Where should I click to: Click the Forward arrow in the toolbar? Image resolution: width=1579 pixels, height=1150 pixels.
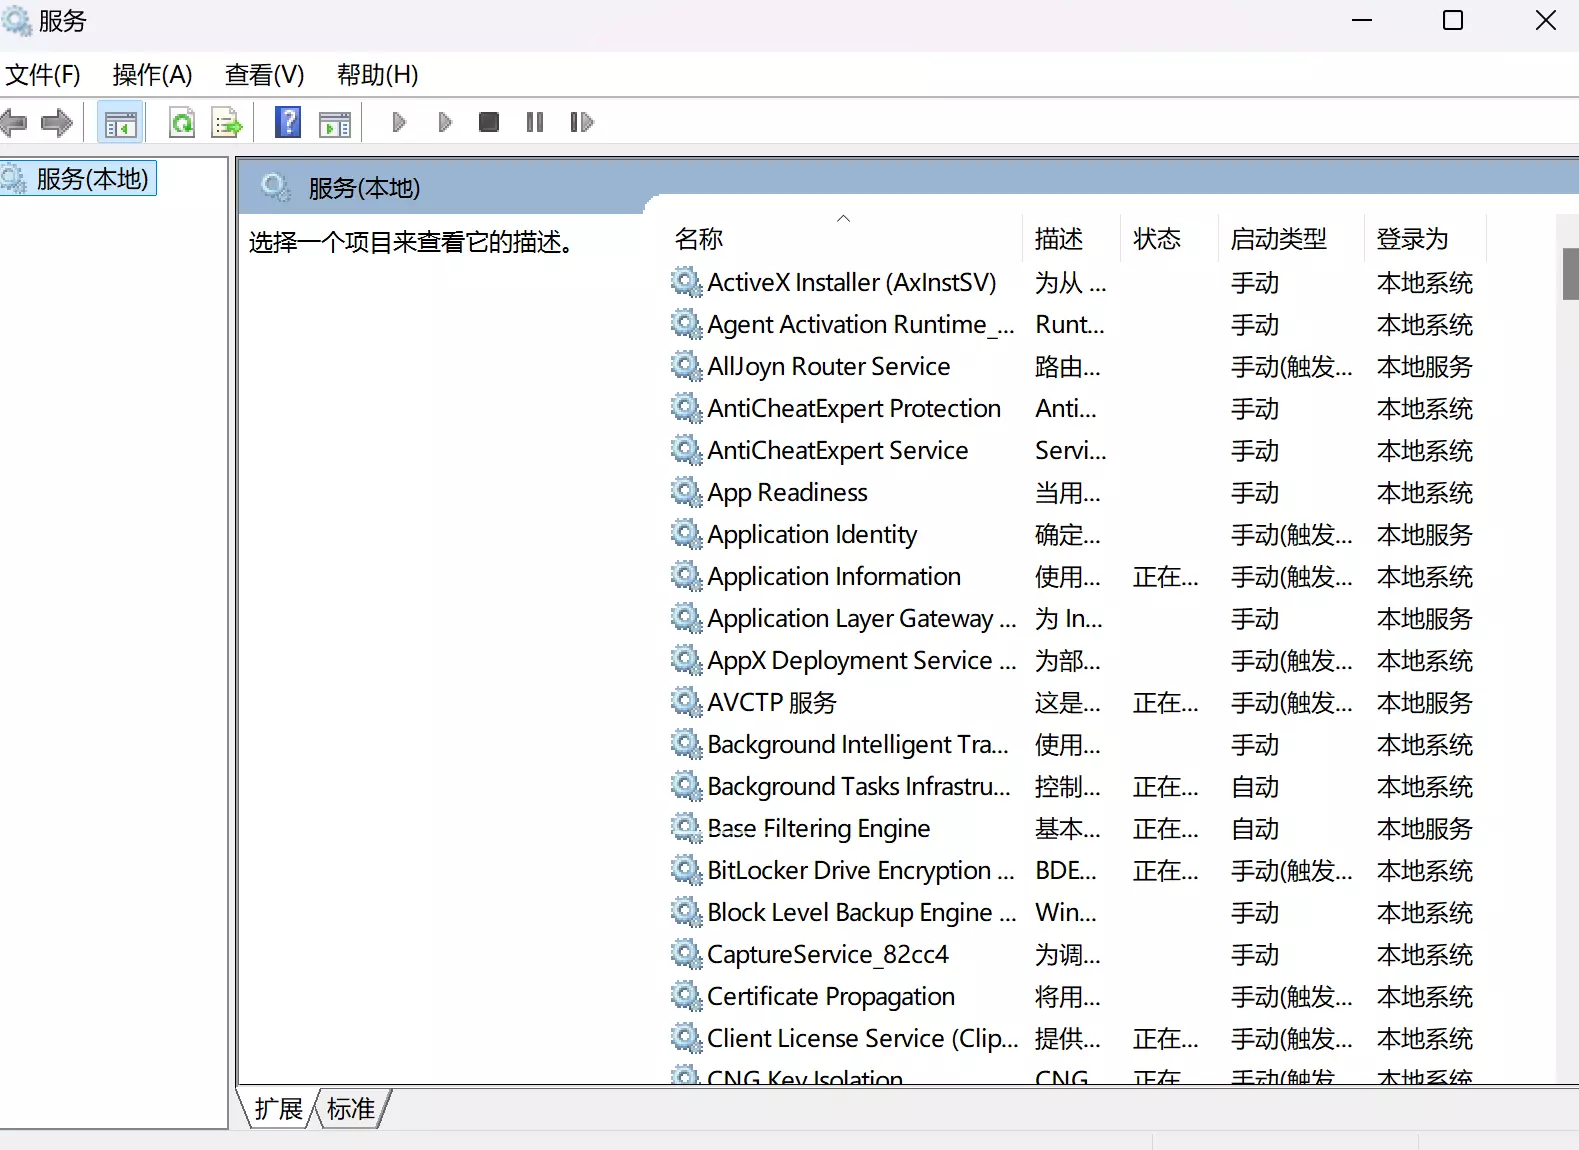57,123
